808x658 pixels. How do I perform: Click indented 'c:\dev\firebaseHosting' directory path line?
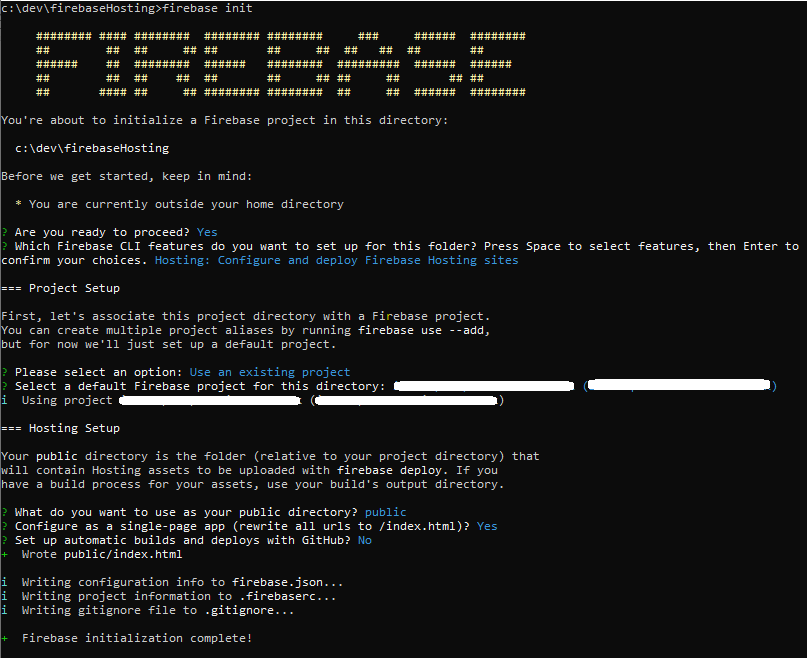(x=92, y=148)
